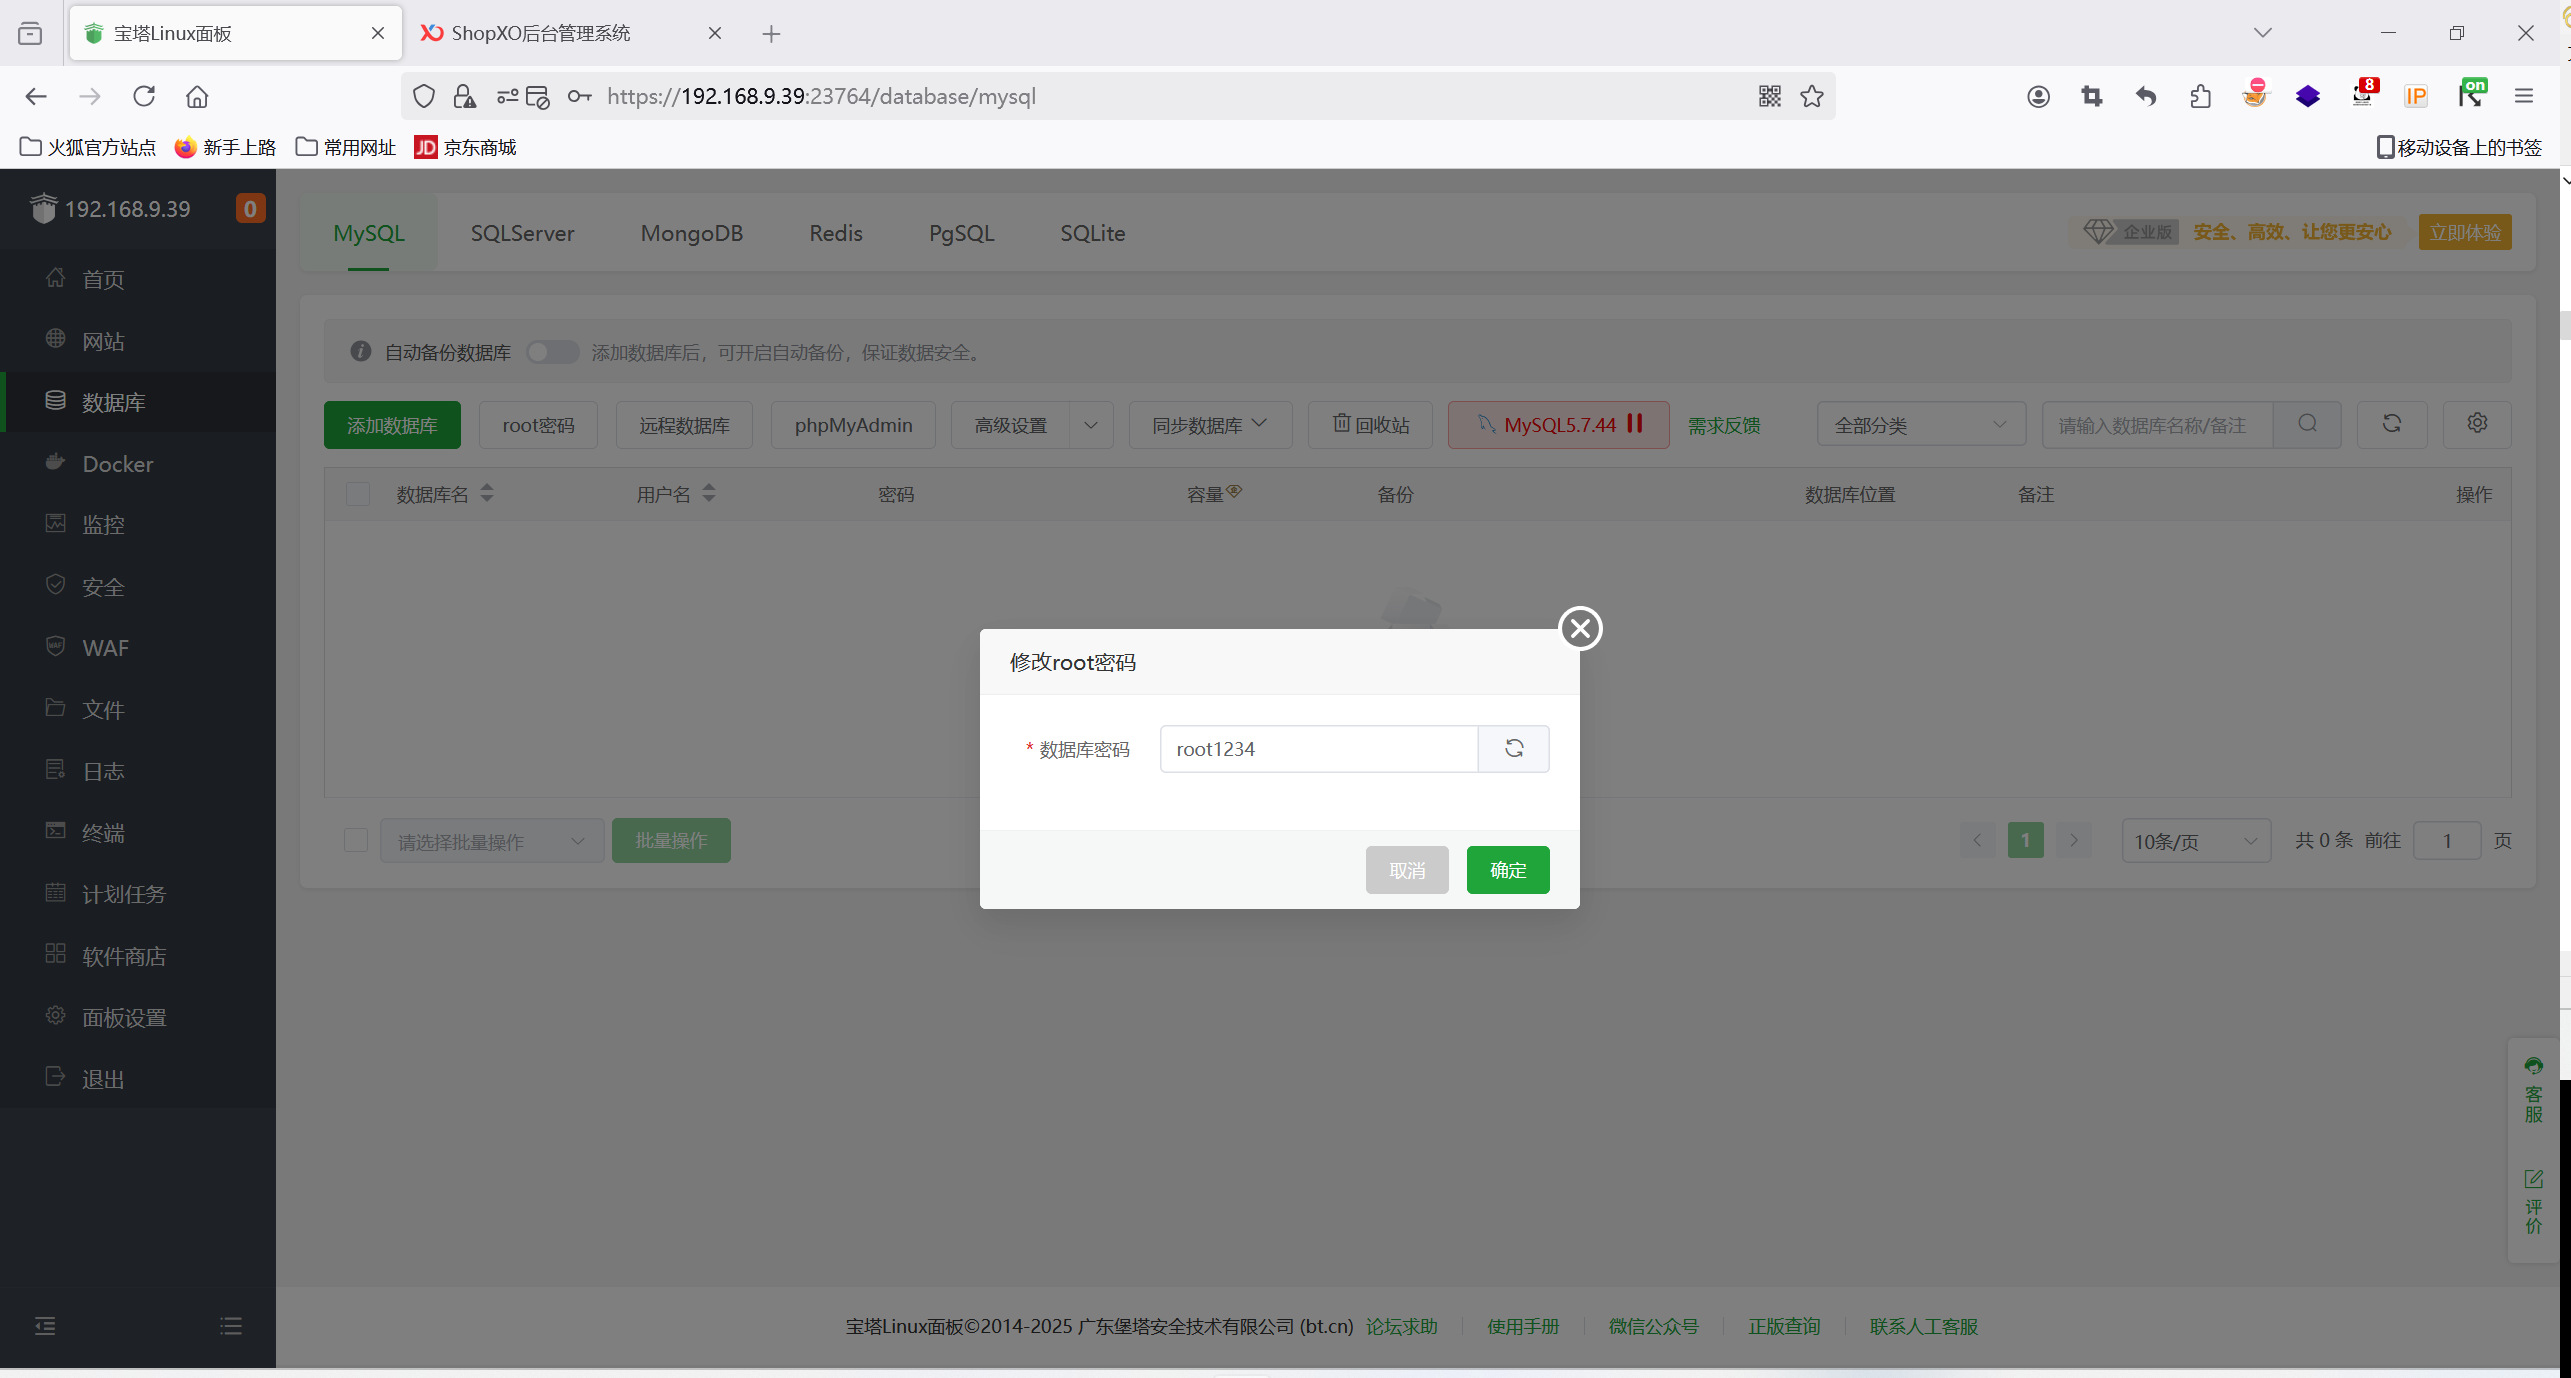The image size is (2571, 1378).
Task: Click the database search magnifier icon
Action: point(2307,424)
